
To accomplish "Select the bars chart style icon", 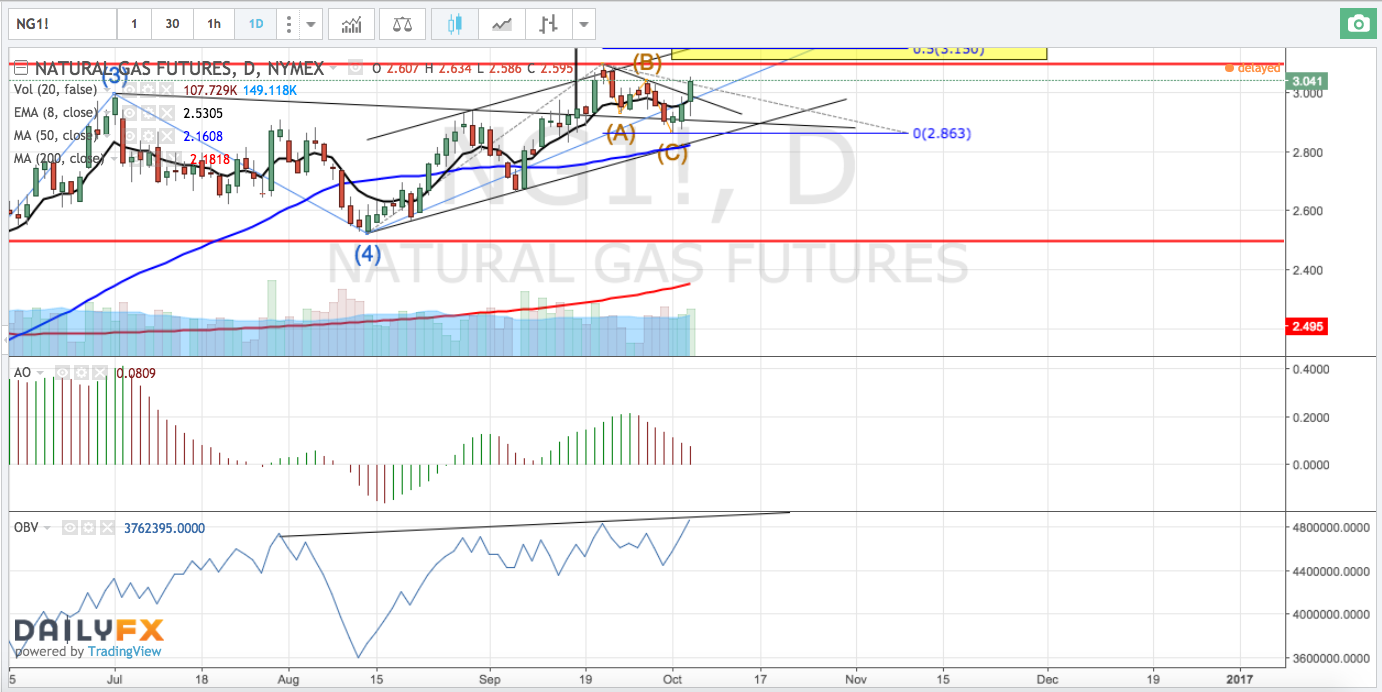I will coord(548,23).
